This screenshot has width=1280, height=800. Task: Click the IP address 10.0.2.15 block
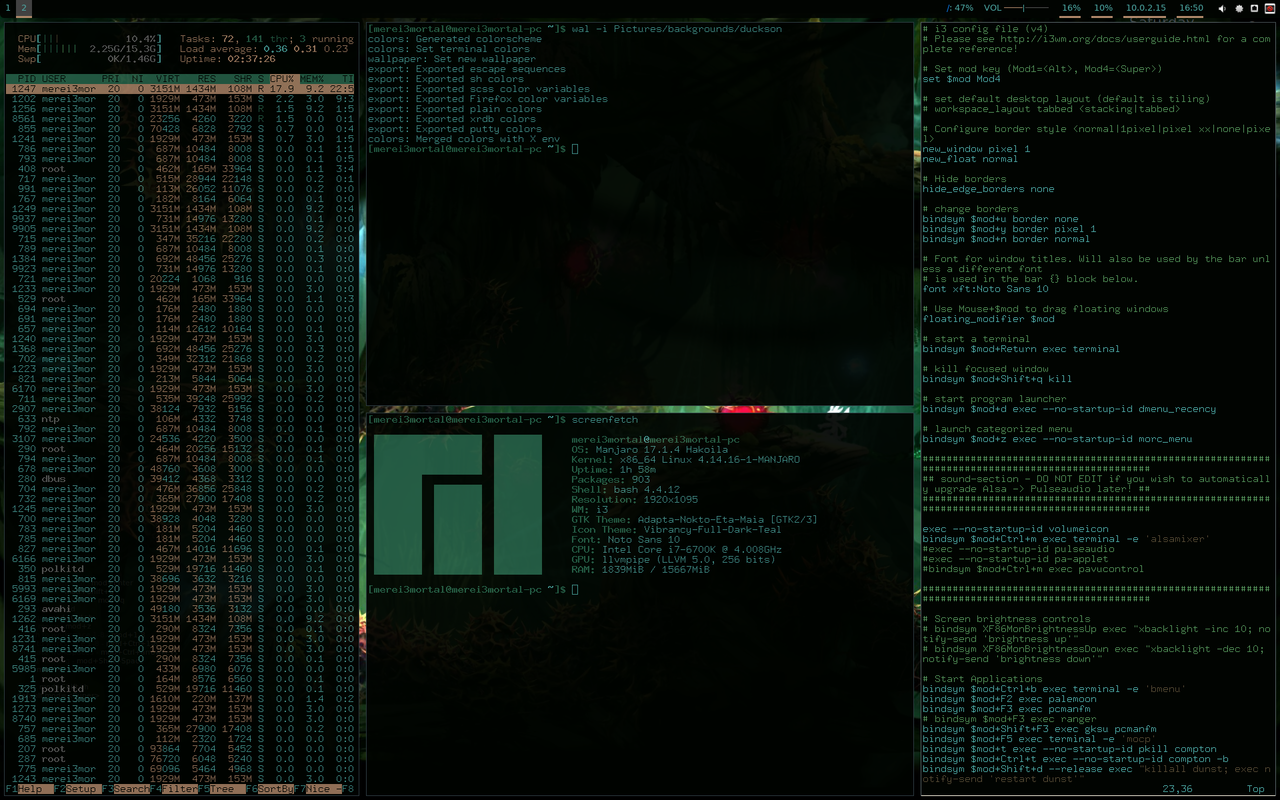(x=1145, y=8)
